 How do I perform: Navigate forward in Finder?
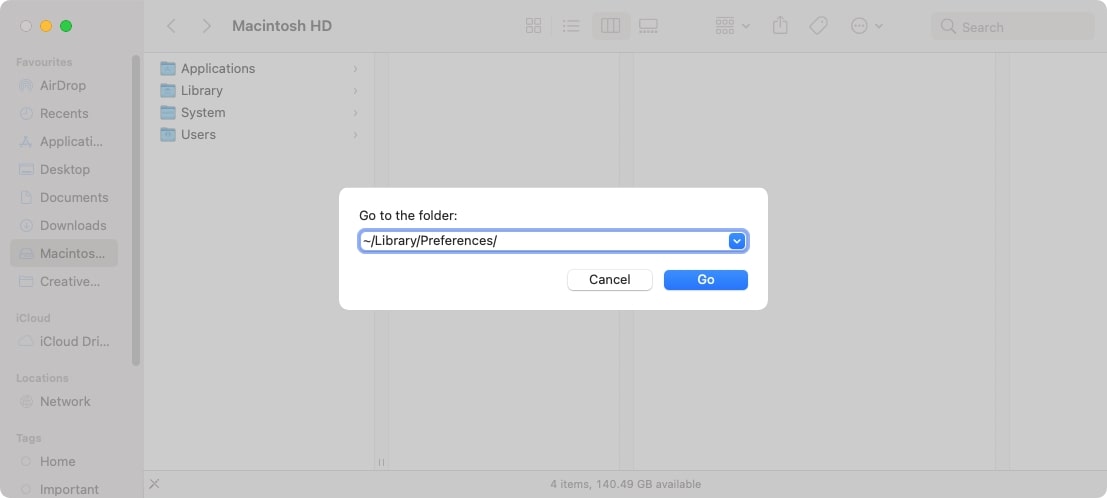[x=206, y=26]
